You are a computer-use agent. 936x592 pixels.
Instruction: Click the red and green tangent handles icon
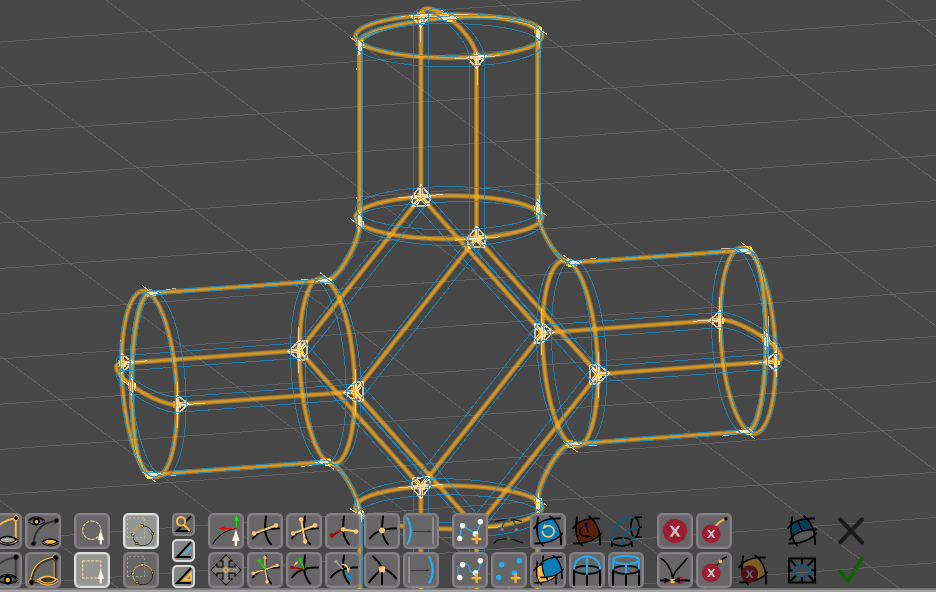coord(304,570)
